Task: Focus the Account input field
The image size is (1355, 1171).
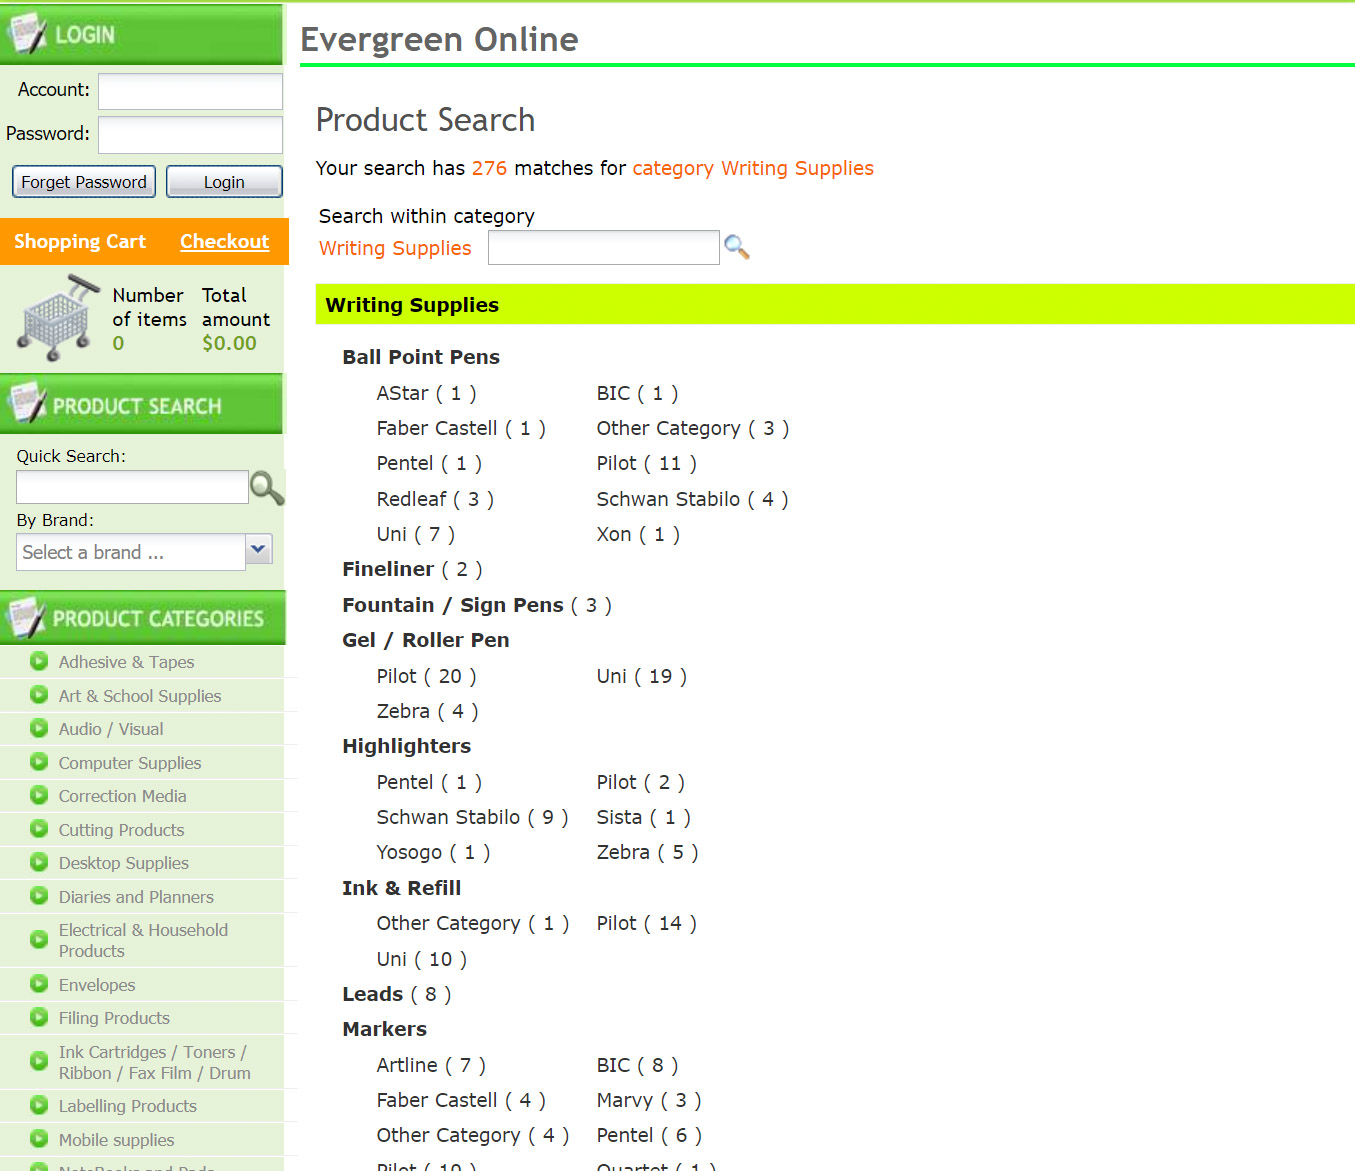Action: click(x=190, y=91)
